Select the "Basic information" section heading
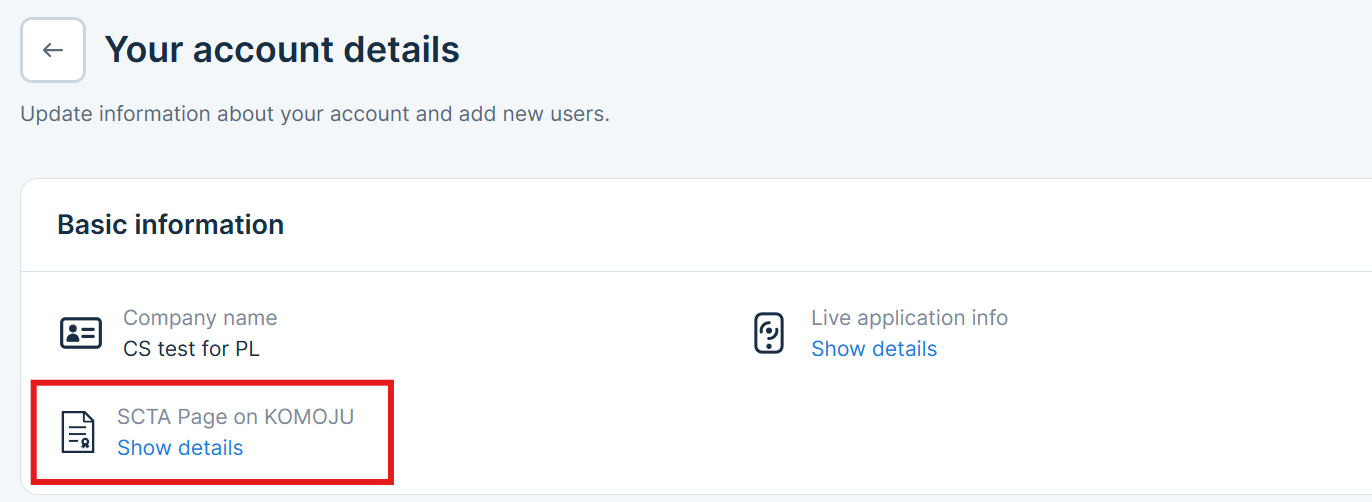Viewport: 1372px width, 502px height. (170, 225)
